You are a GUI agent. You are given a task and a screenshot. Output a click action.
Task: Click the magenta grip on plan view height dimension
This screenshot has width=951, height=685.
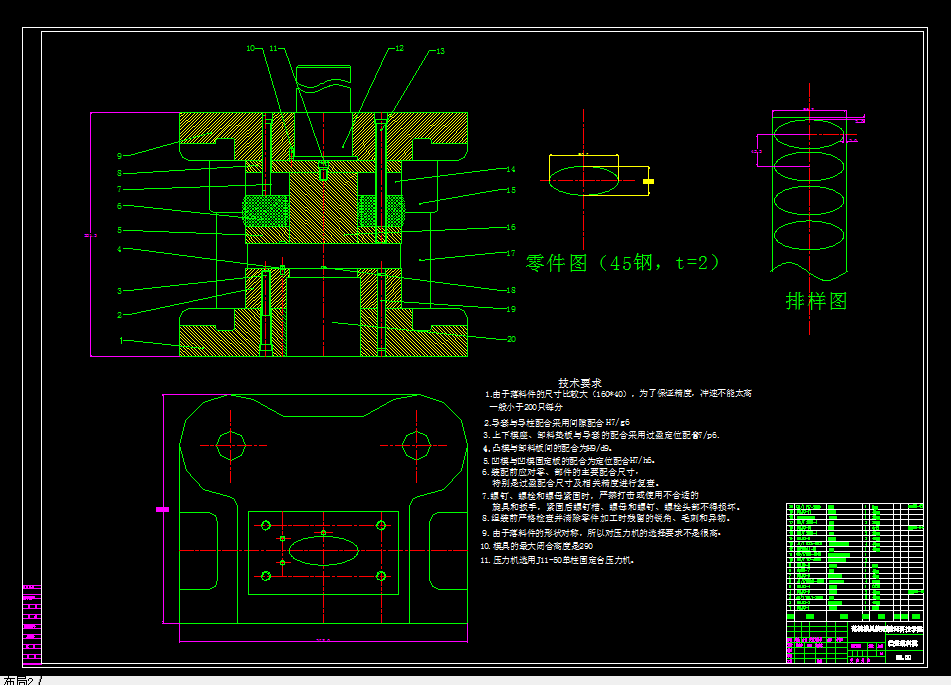163,510
